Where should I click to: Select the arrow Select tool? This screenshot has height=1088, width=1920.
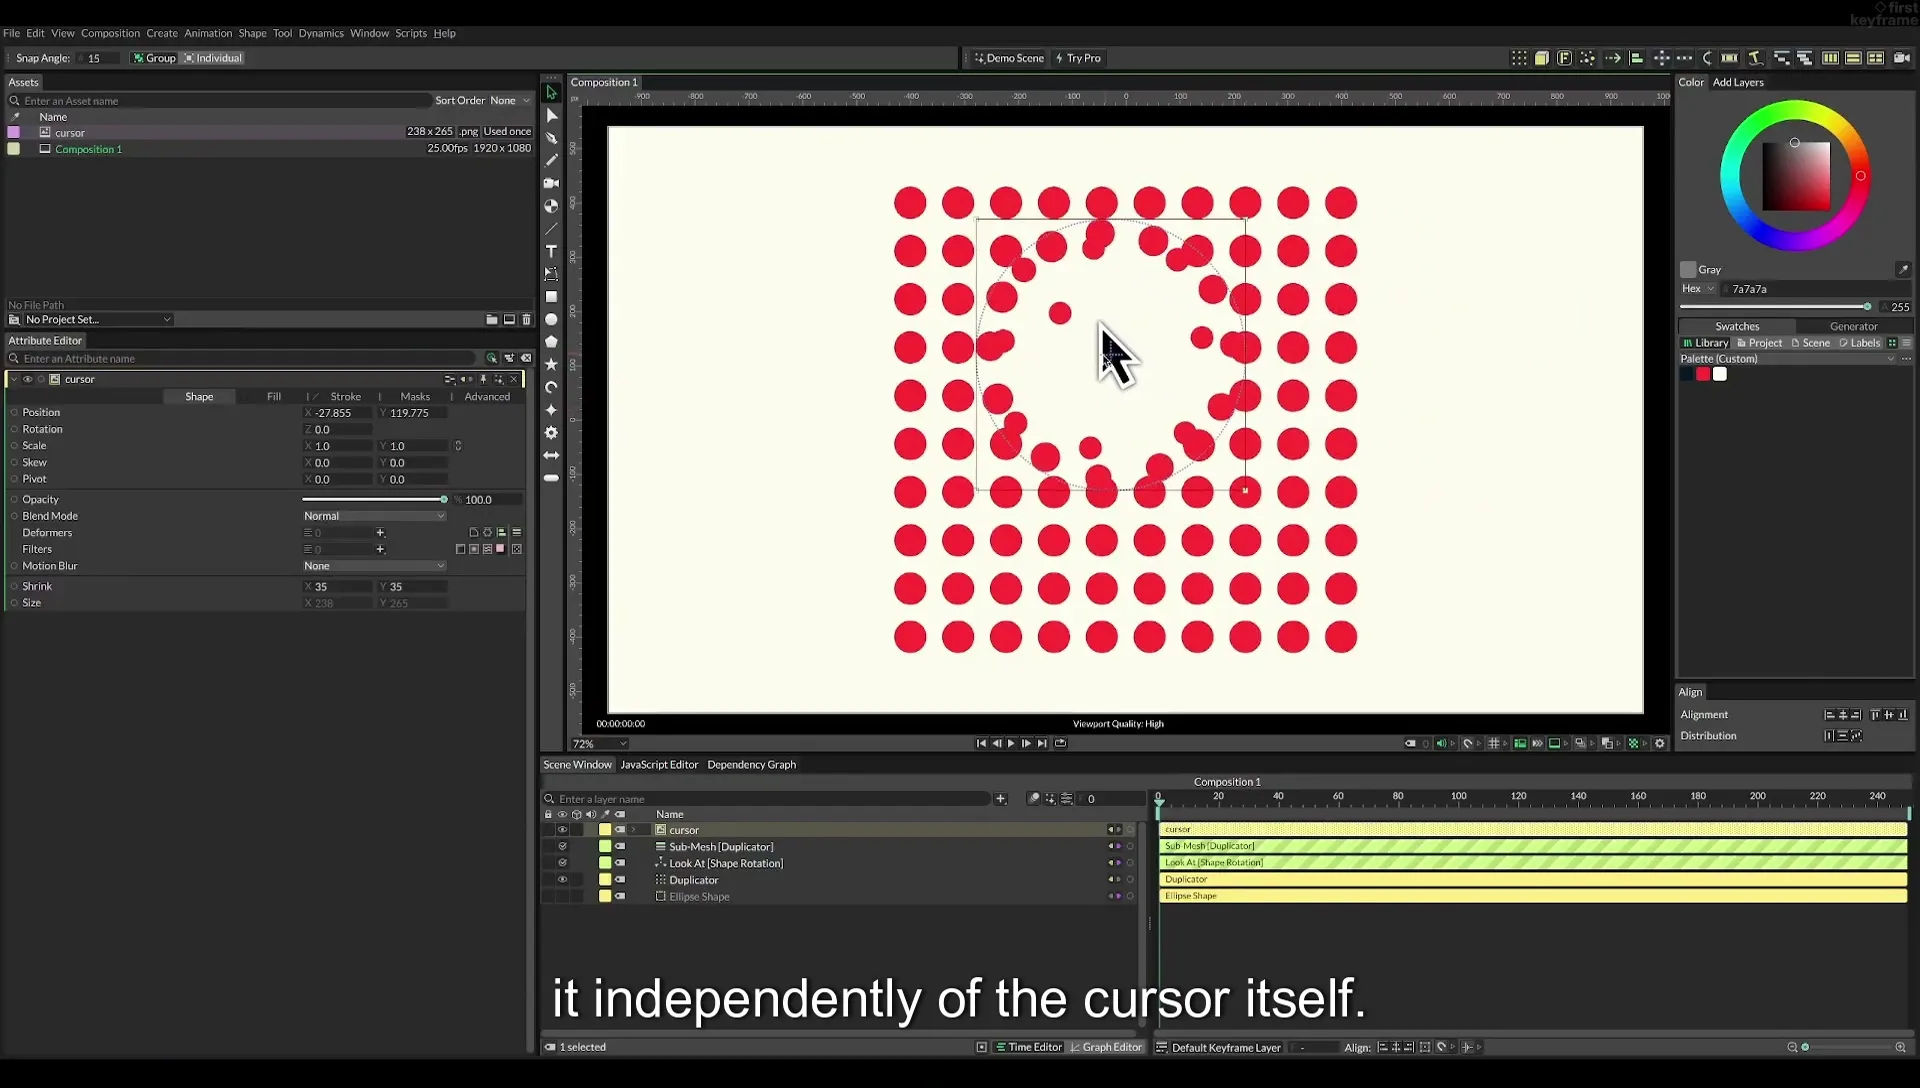pyautogui.click(x=551, y=92)
